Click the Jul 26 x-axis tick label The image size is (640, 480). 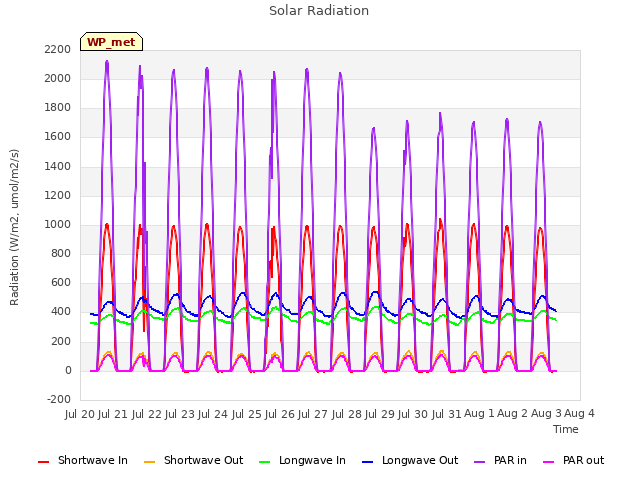[x=280, y=414]
